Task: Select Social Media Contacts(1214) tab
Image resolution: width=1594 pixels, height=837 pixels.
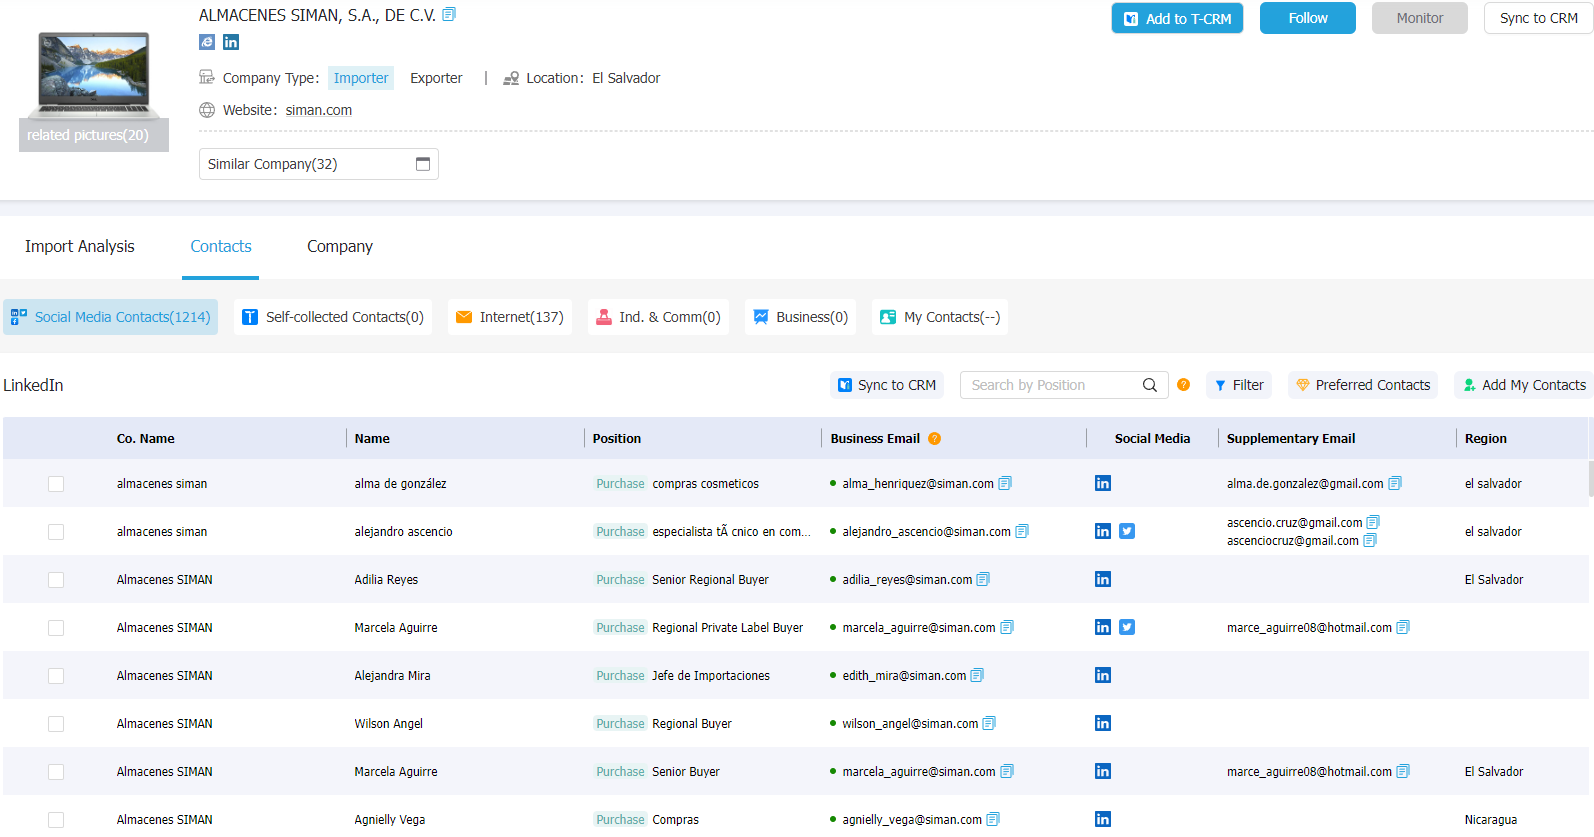Action: (x=111, y=317)
